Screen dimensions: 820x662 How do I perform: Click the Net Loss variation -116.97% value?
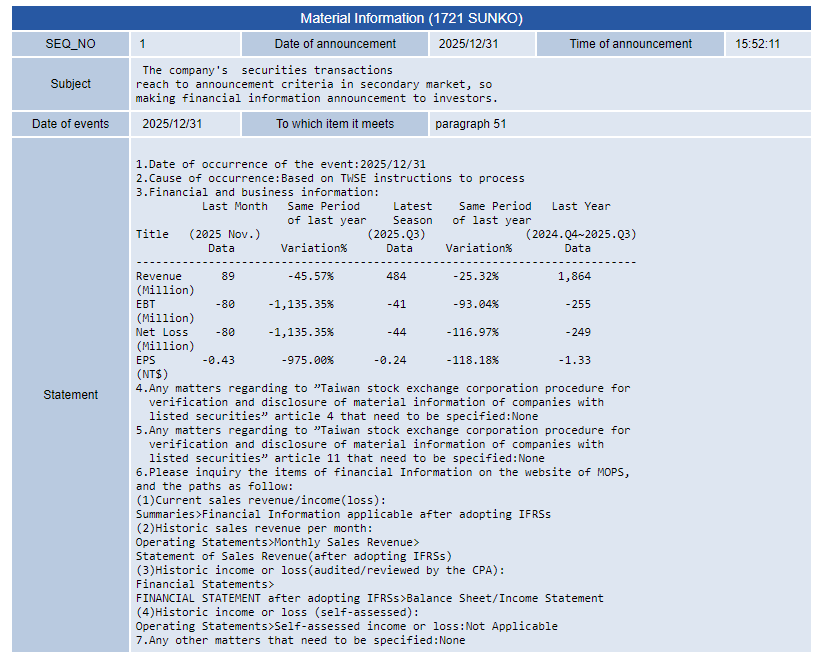pyautogui.click(x=478, y=332)
